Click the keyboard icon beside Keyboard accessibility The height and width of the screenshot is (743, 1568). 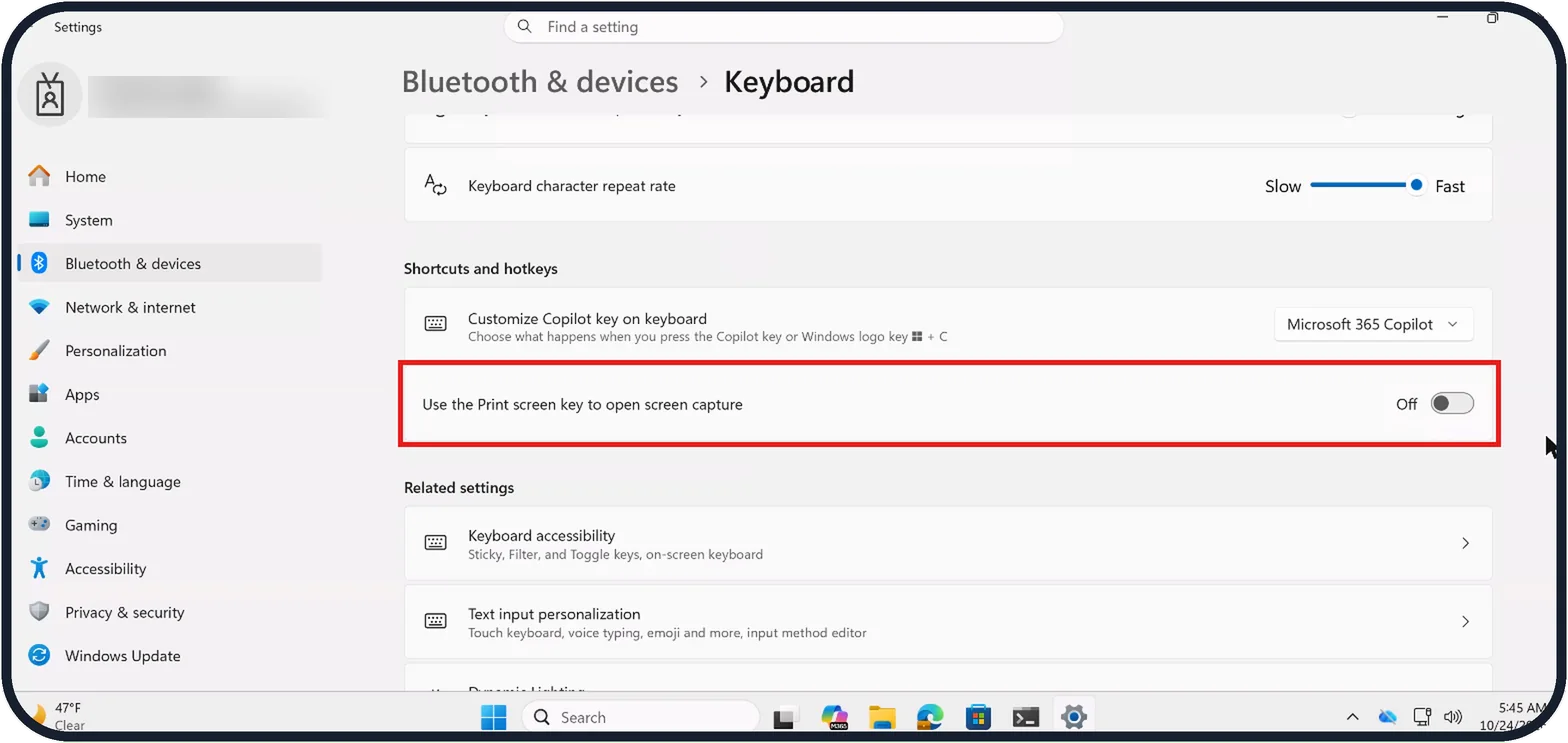tap(435, 543)
